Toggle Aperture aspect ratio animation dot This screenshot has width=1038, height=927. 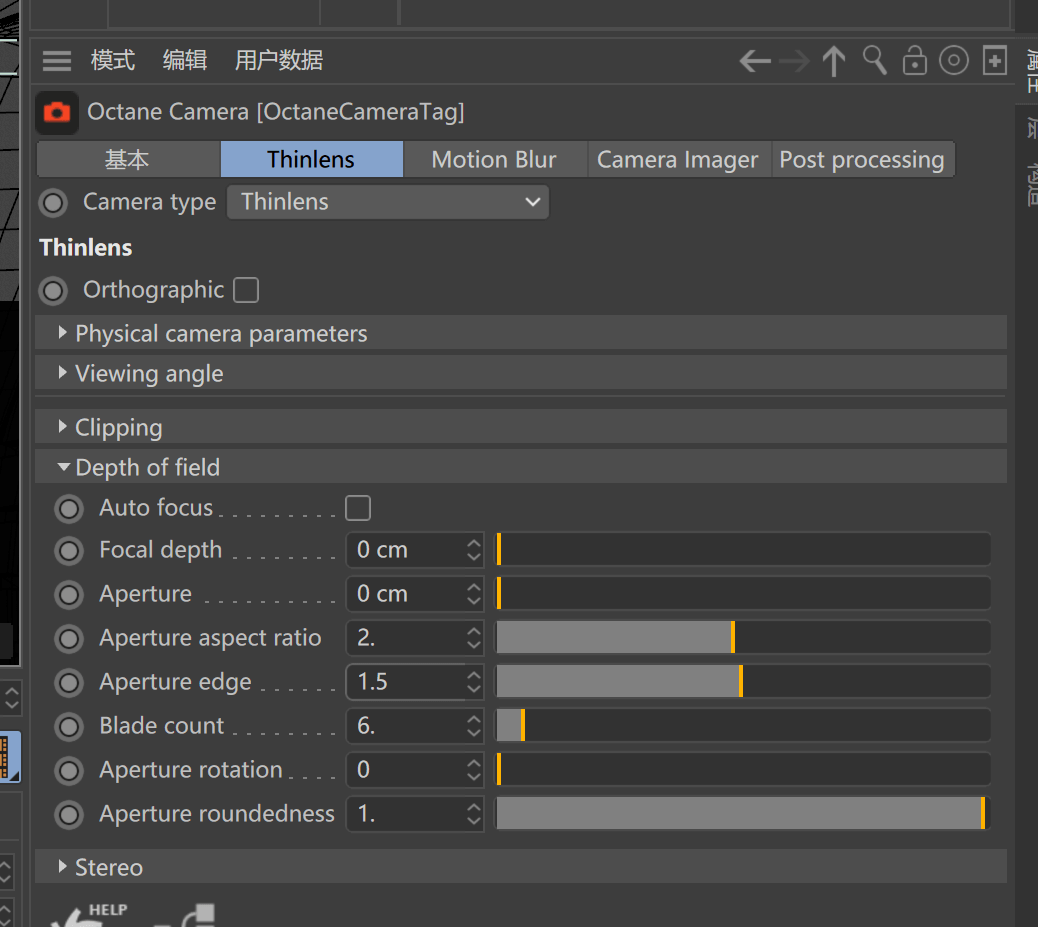click(69, 639)
